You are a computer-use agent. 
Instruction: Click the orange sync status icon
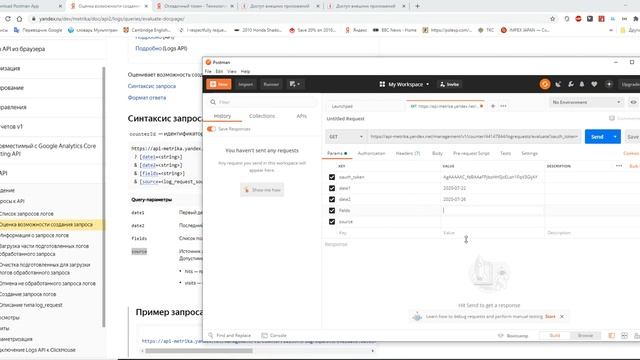(544, 84)
